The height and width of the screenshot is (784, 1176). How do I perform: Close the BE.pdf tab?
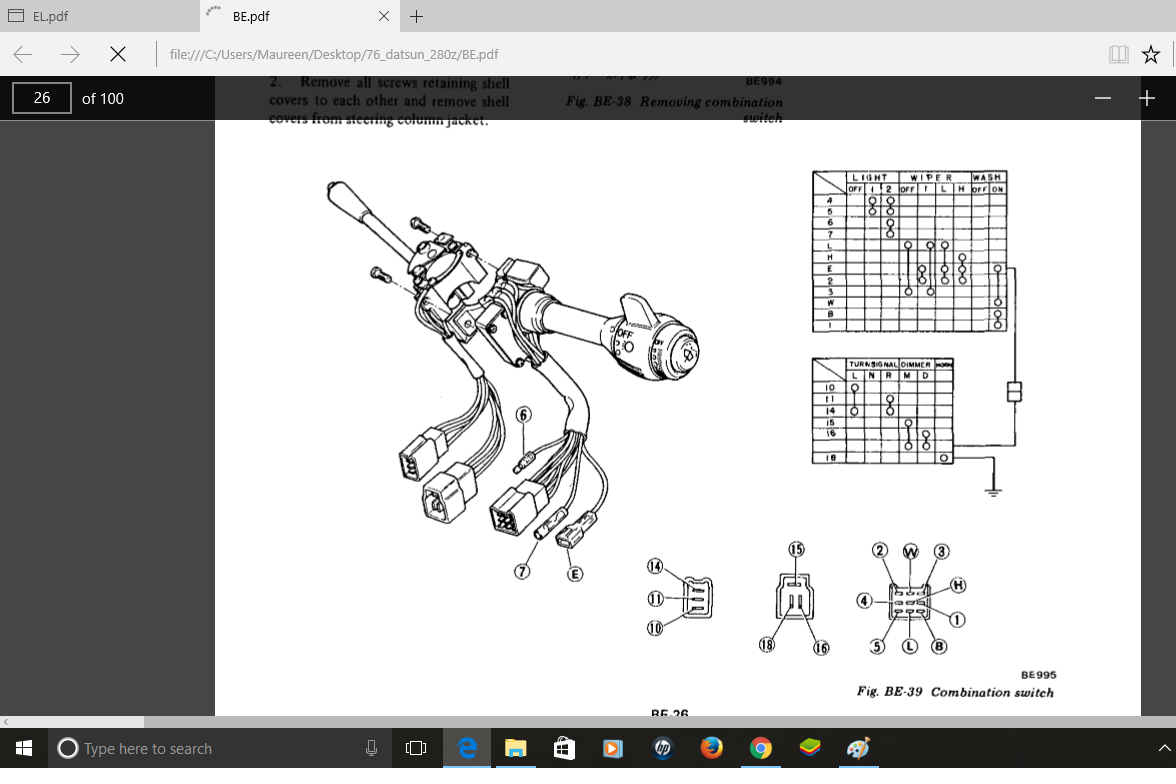tap(384, 16)
